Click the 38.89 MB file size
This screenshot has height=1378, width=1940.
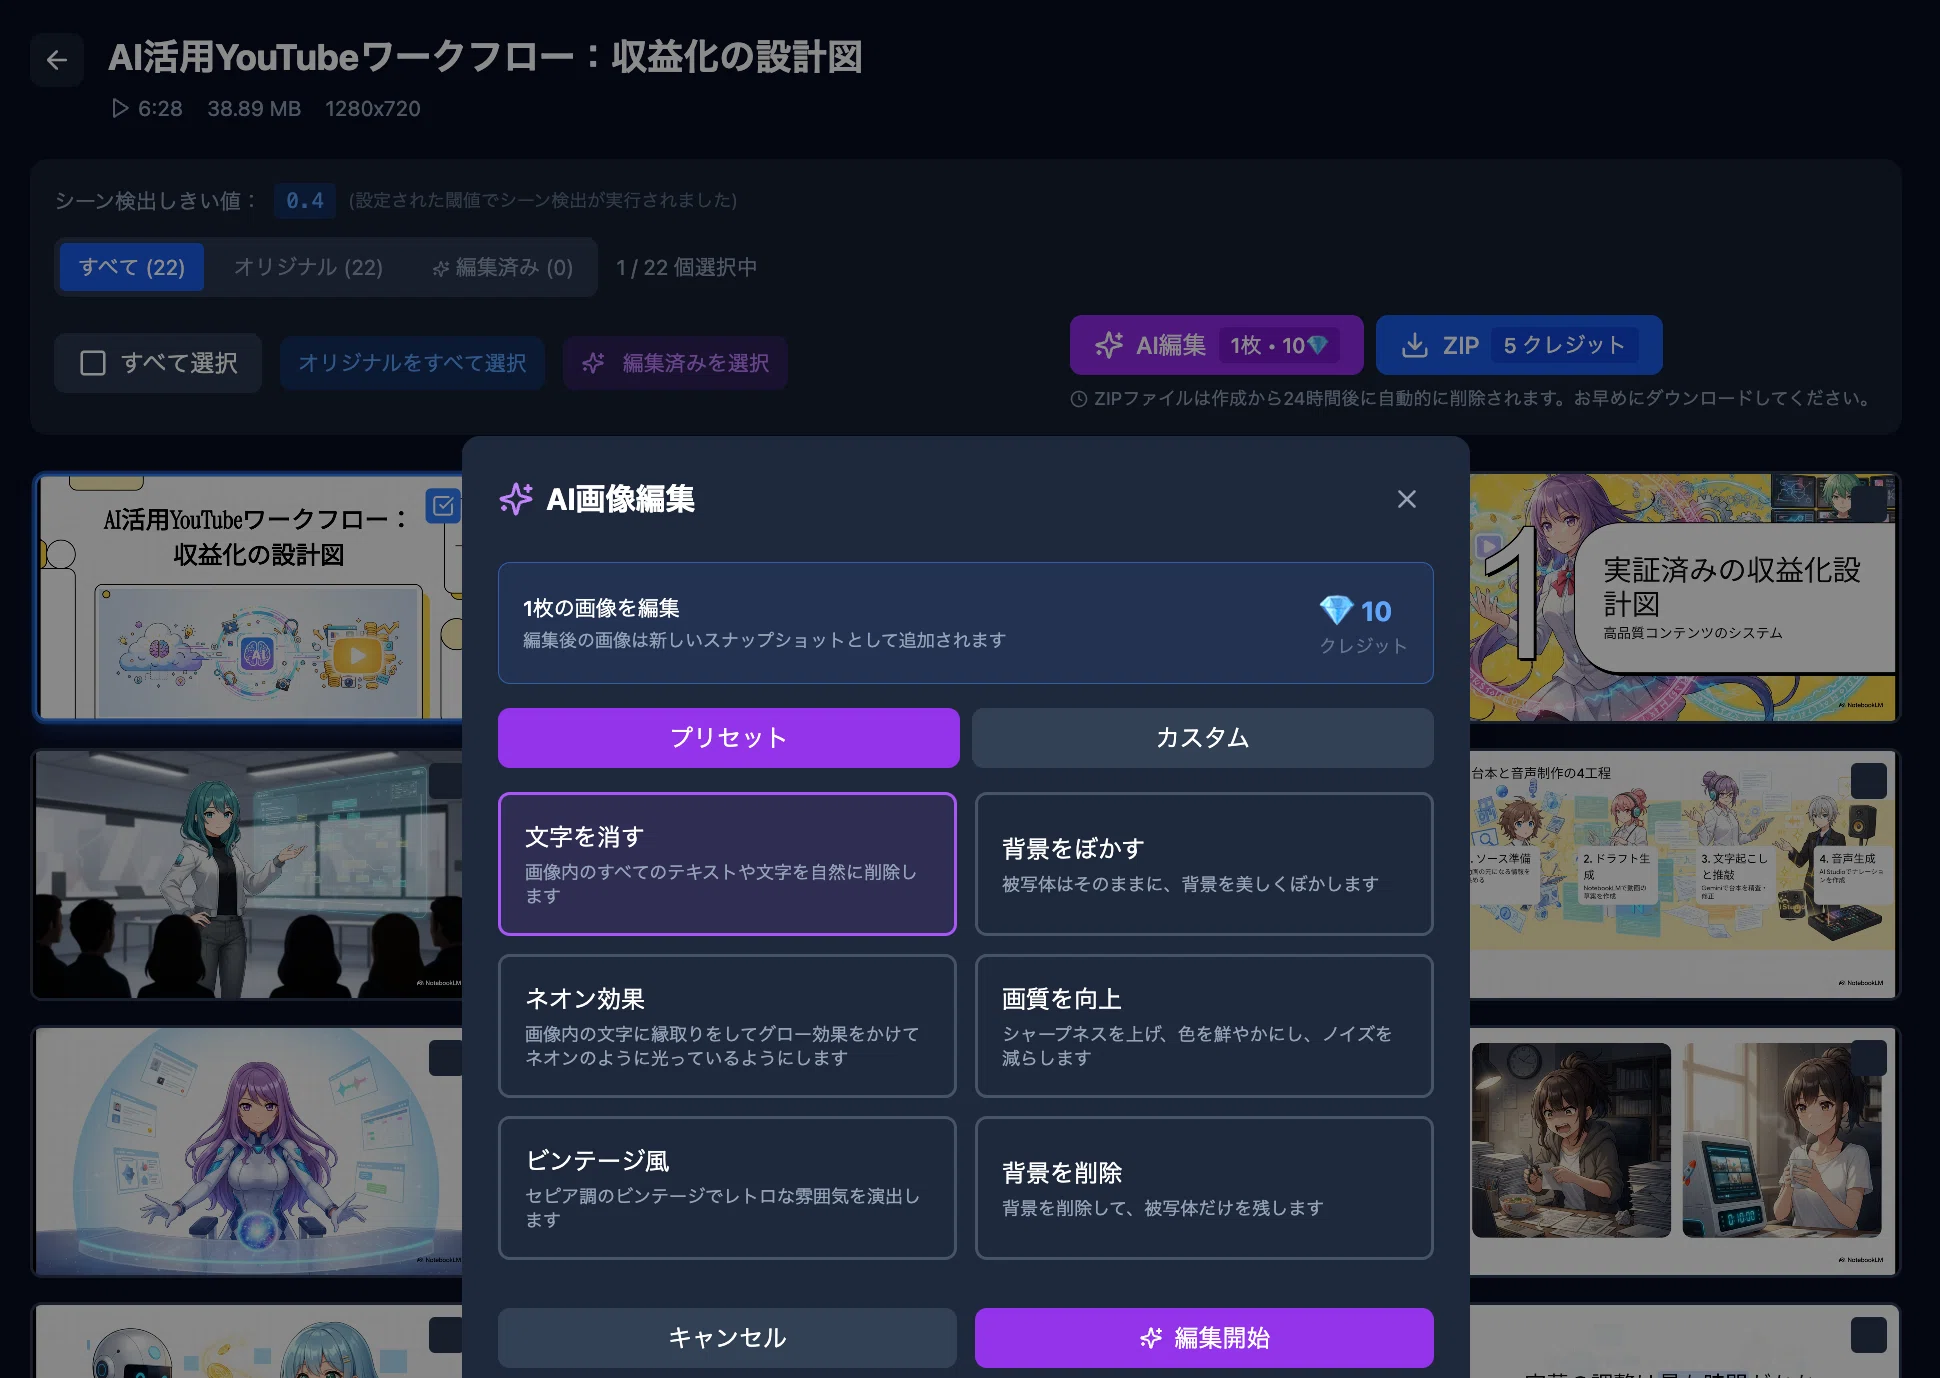tap(254, 109)
